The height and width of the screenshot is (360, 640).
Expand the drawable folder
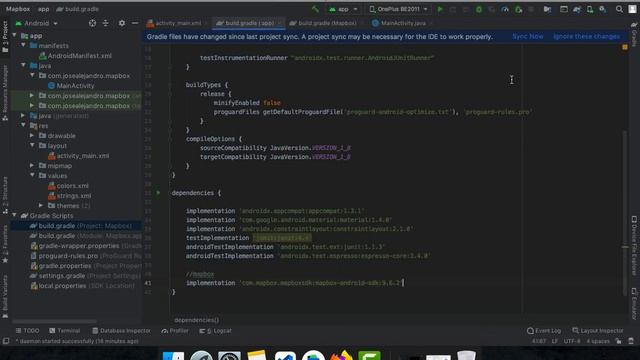pos(32,136)
